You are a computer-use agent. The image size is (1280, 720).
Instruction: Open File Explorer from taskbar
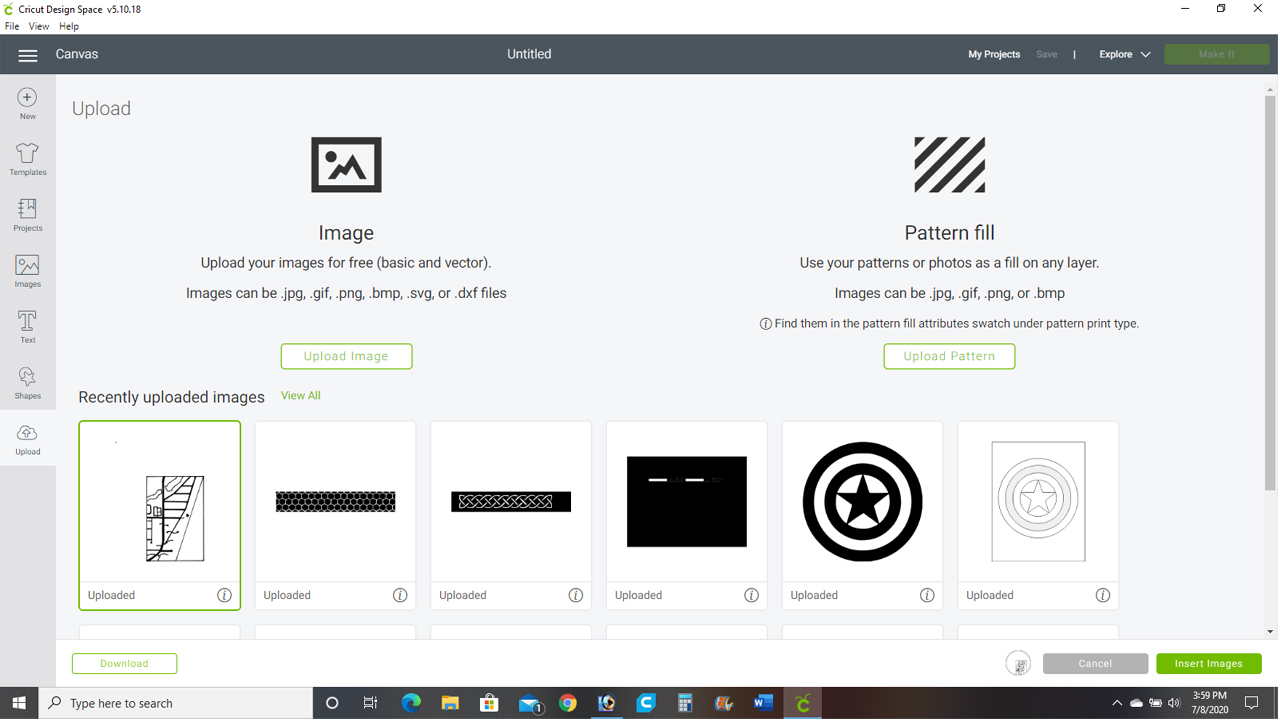point(450,703)
